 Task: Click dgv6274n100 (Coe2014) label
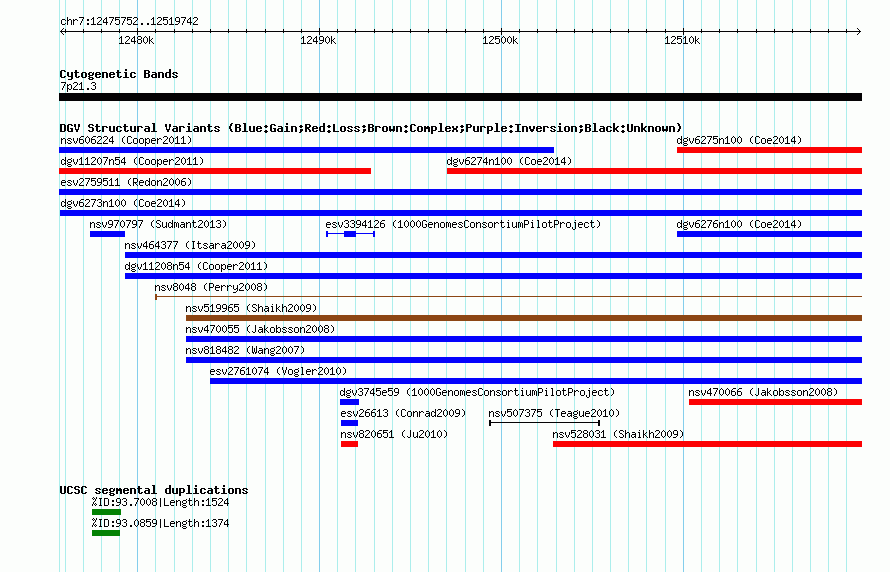509,161
